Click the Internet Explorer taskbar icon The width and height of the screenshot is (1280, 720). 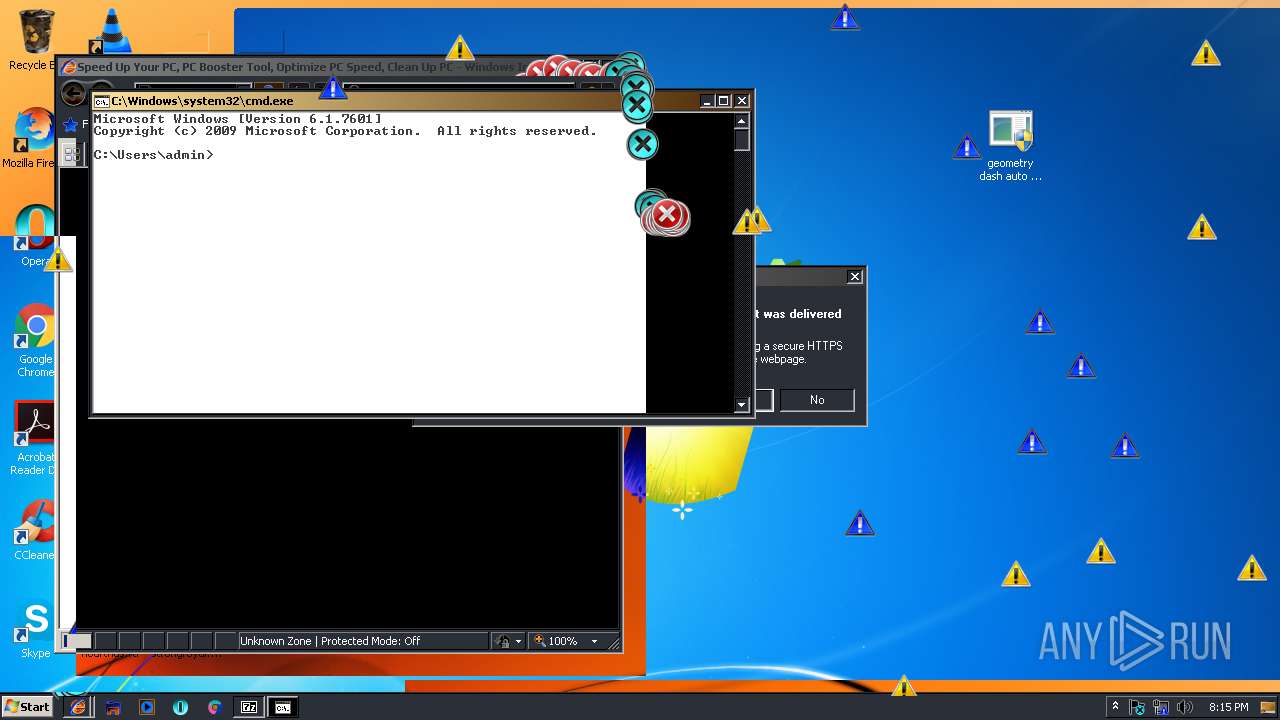[78, 707]
